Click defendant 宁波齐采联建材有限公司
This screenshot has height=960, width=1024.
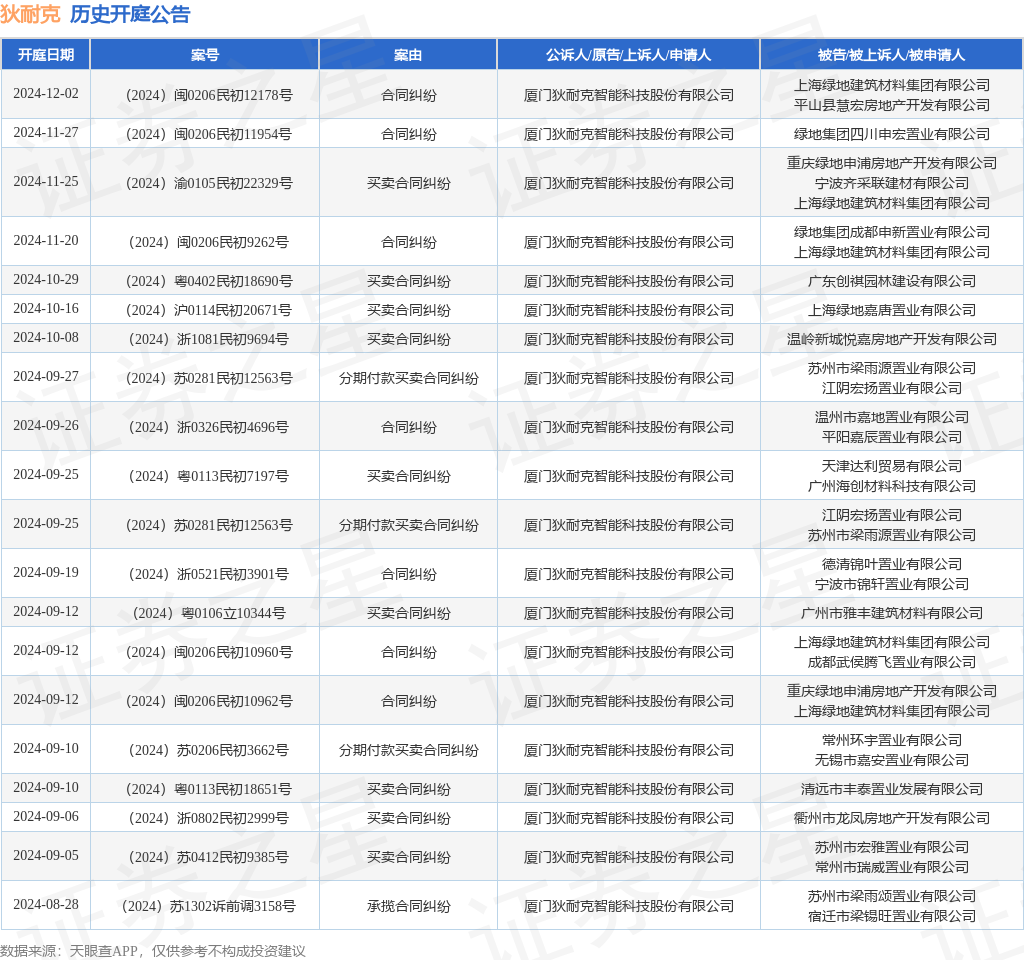891,184
